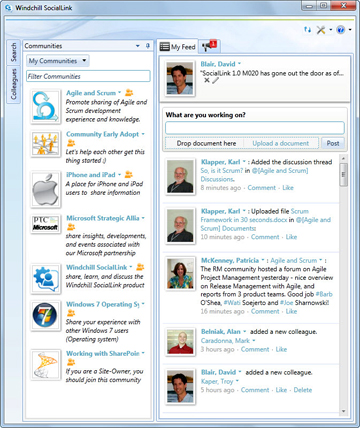Click members icon under Working with SharePoint

point(71,362)
